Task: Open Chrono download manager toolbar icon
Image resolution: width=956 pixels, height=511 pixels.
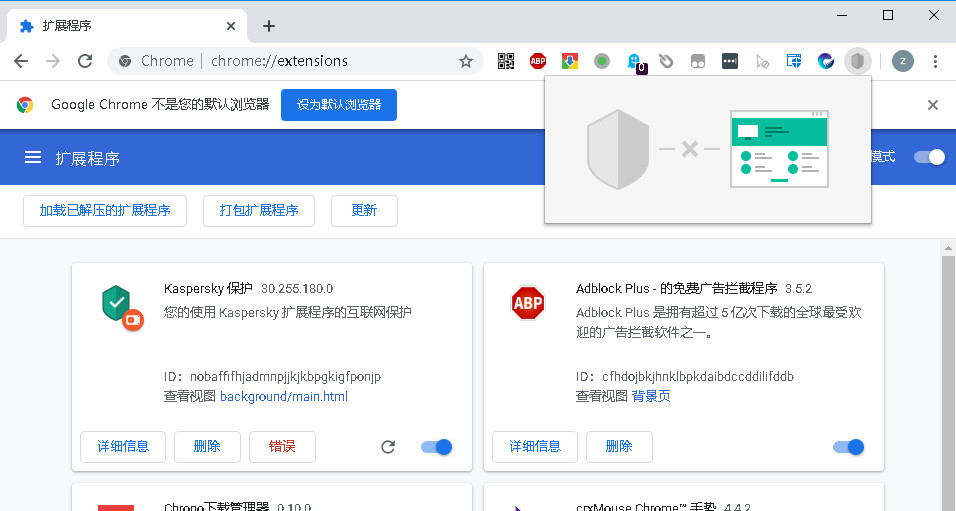Action: 569,61
